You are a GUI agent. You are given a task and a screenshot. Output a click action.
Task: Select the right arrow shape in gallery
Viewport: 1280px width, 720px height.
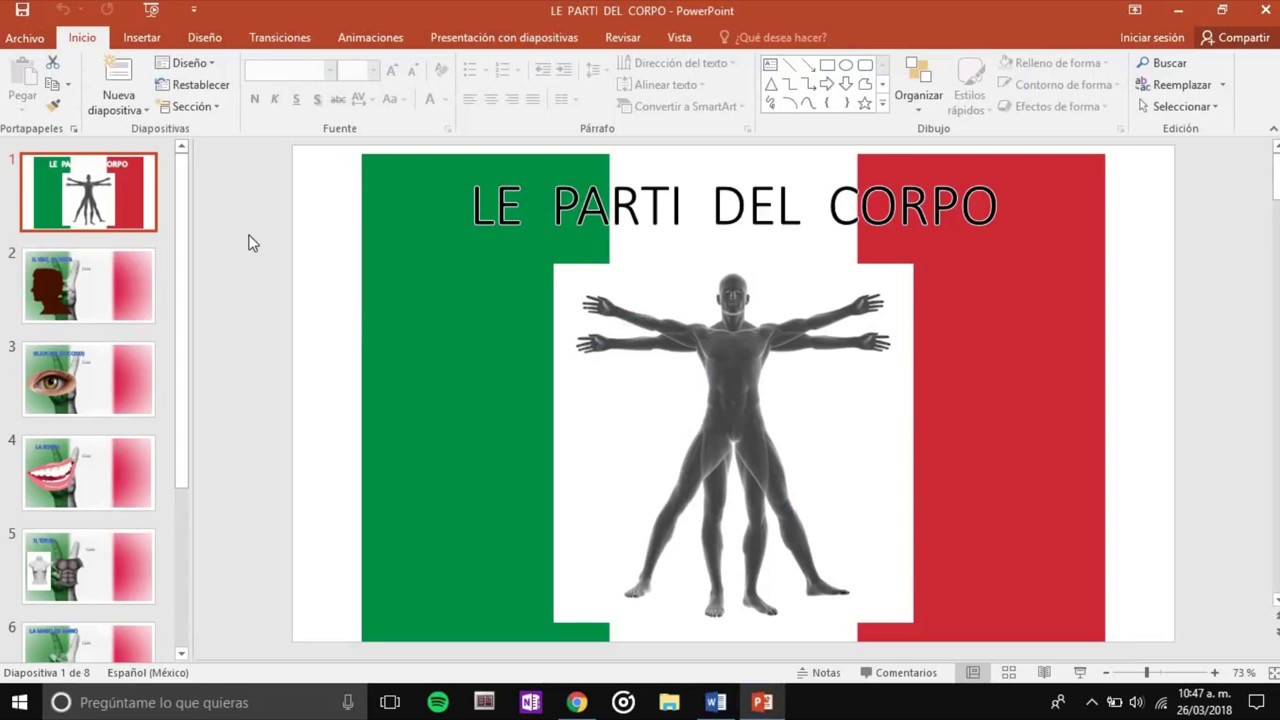[x=827, y=84]
